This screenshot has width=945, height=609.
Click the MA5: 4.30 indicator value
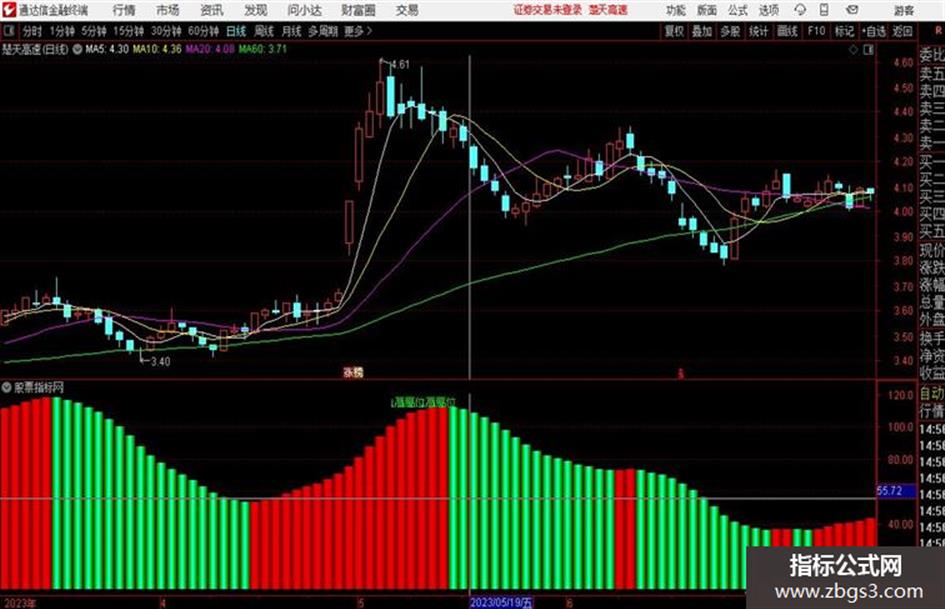point(107,49)
